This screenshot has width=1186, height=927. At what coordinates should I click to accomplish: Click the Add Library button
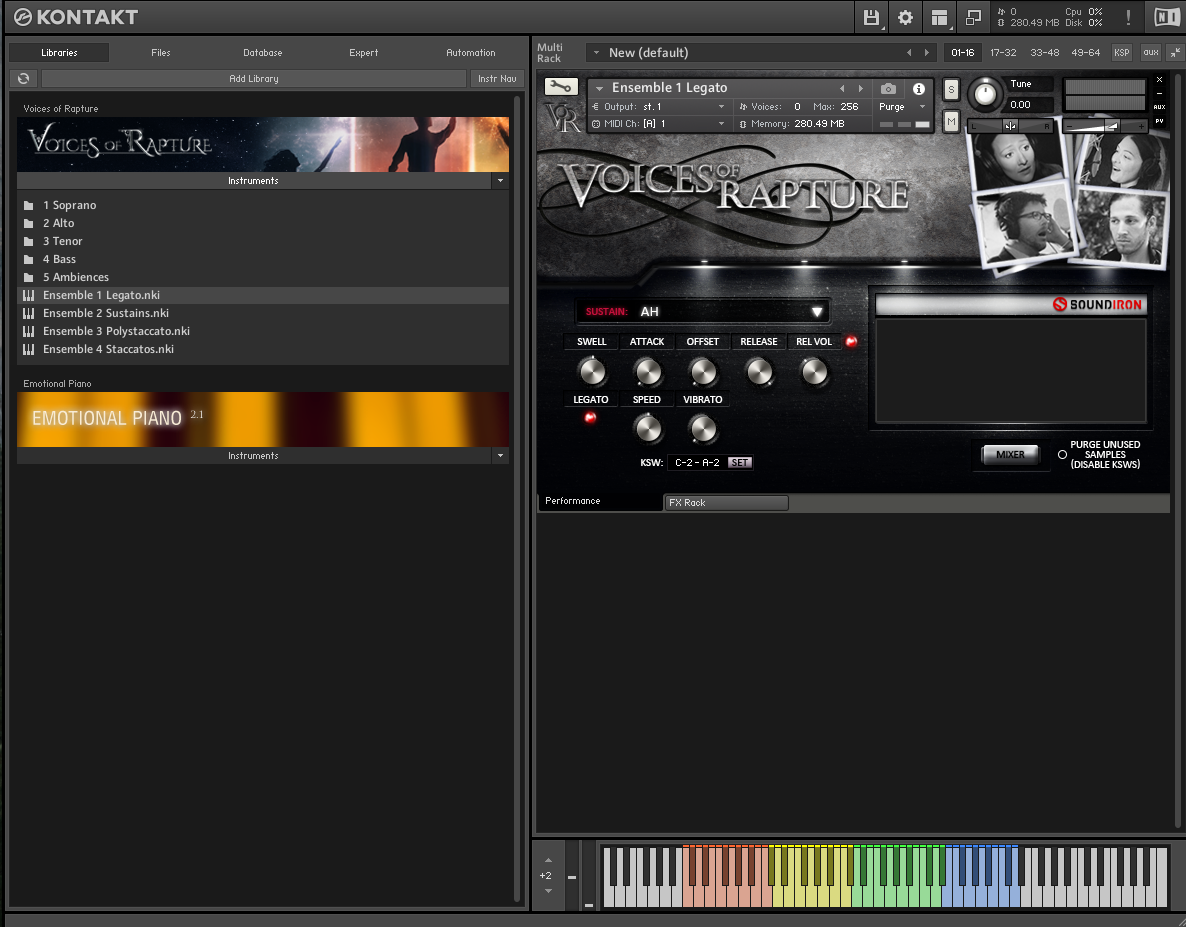pyautogui.click(x=253, y=79)
